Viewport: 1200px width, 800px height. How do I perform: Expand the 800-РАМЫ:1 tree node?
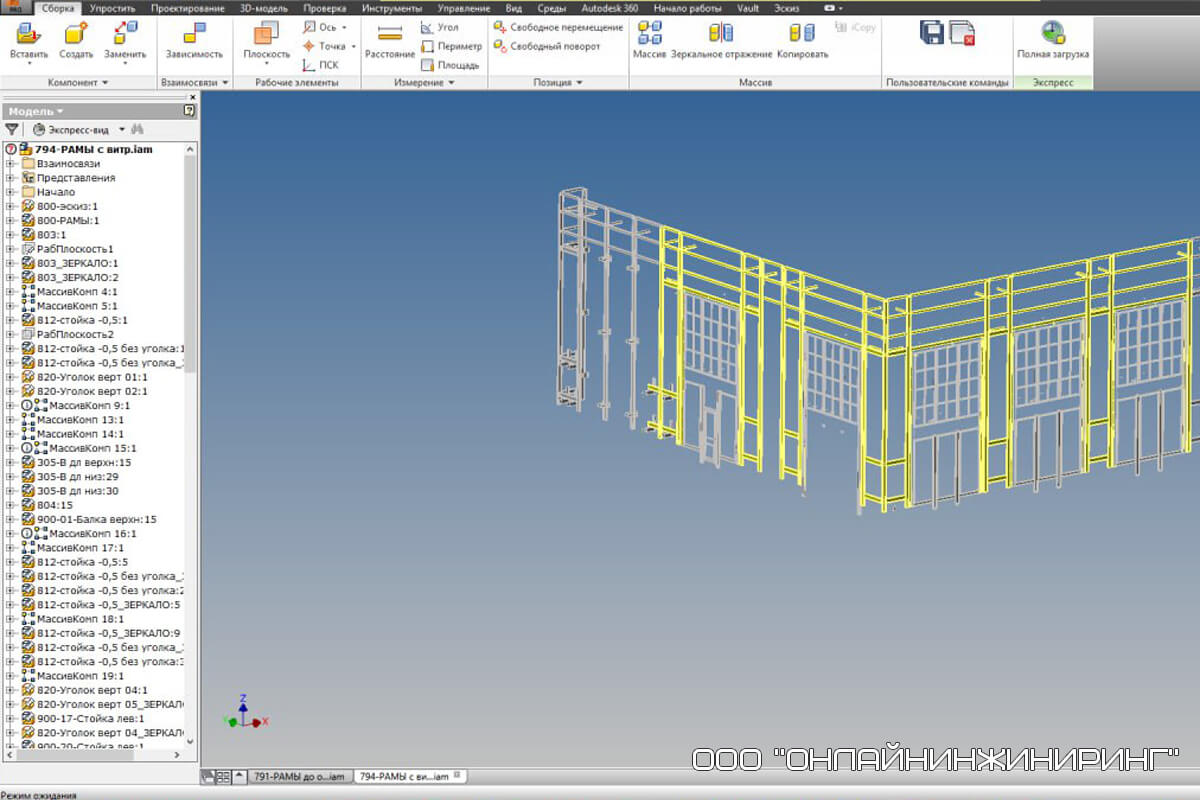coord(9,220)
